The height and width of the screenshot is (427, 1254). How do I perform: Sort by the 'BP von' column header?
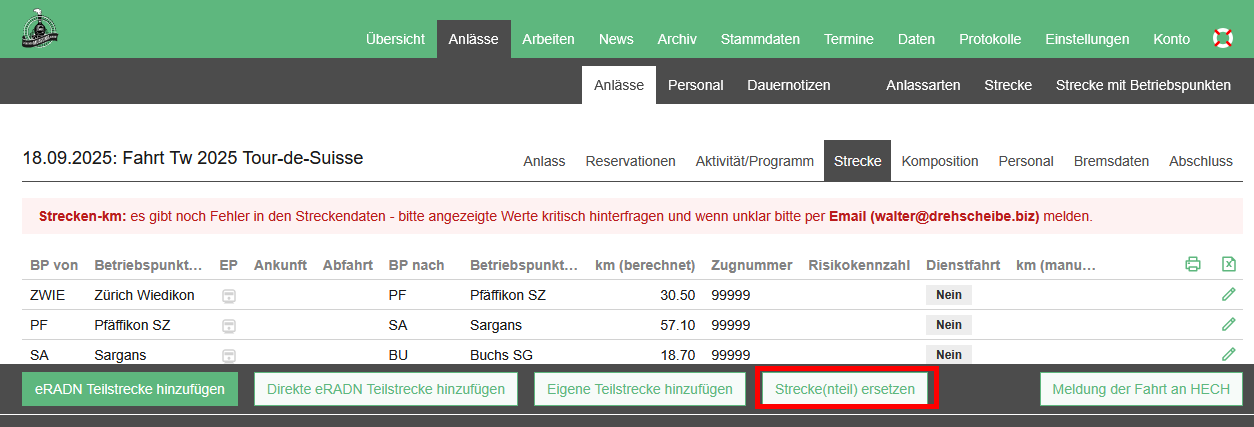tap(54, 265)
